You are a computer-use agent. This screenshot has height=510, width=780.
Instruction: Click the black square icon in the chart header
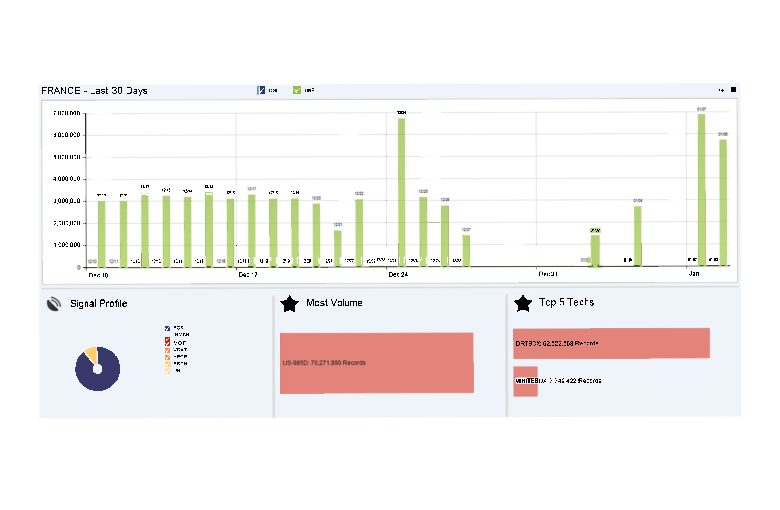click(x=733, y=90)
